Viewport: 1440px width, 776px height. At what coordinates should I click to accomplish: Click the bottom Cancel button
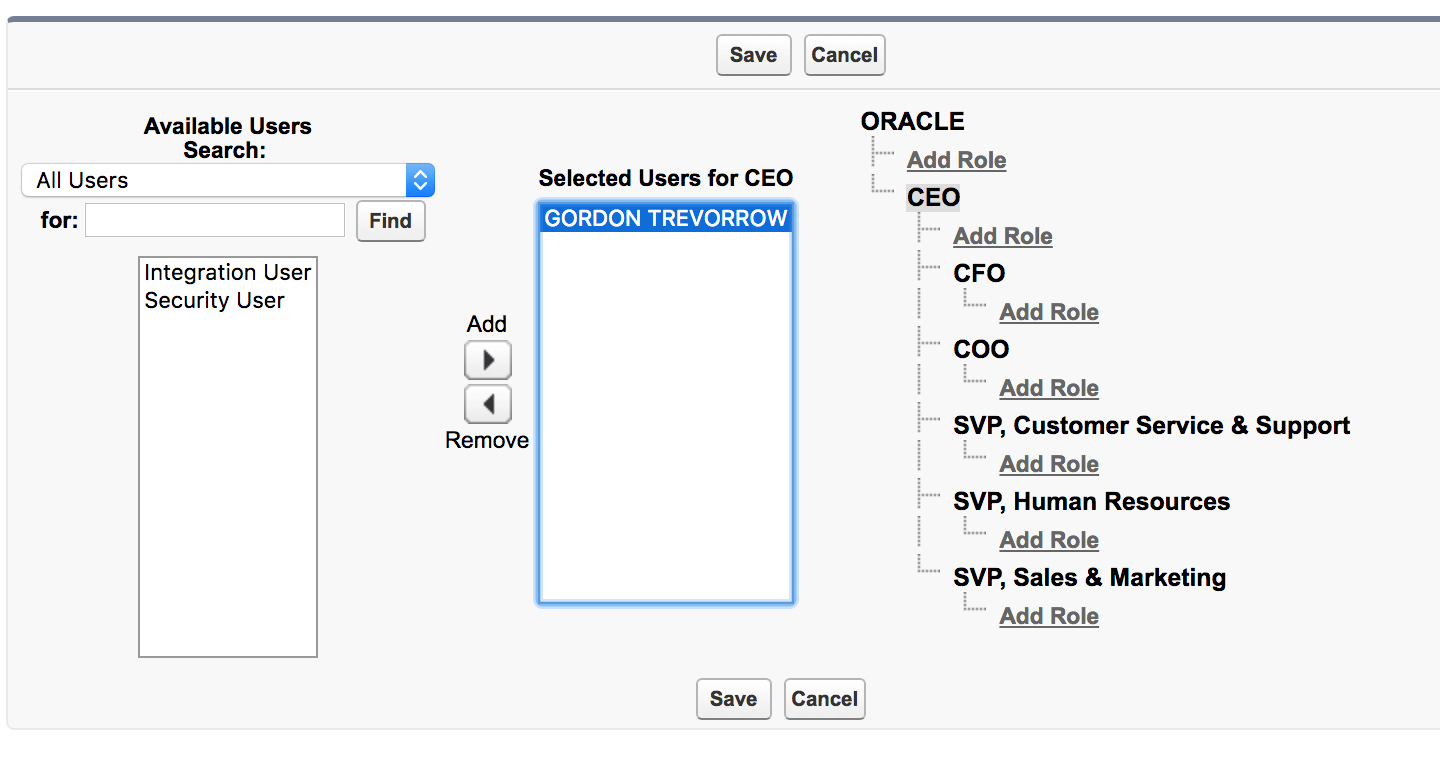pos(824,699)
